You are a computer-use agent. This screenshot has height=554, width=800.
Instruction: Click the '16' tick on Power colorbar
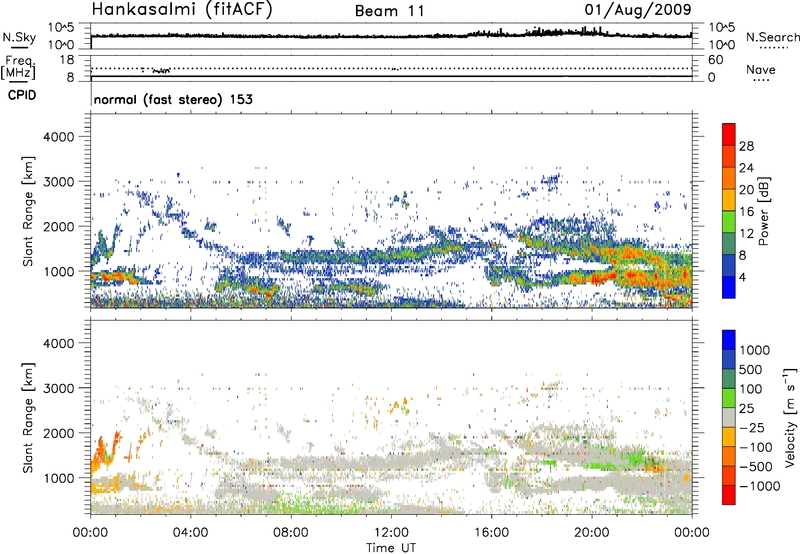point(746,212)
